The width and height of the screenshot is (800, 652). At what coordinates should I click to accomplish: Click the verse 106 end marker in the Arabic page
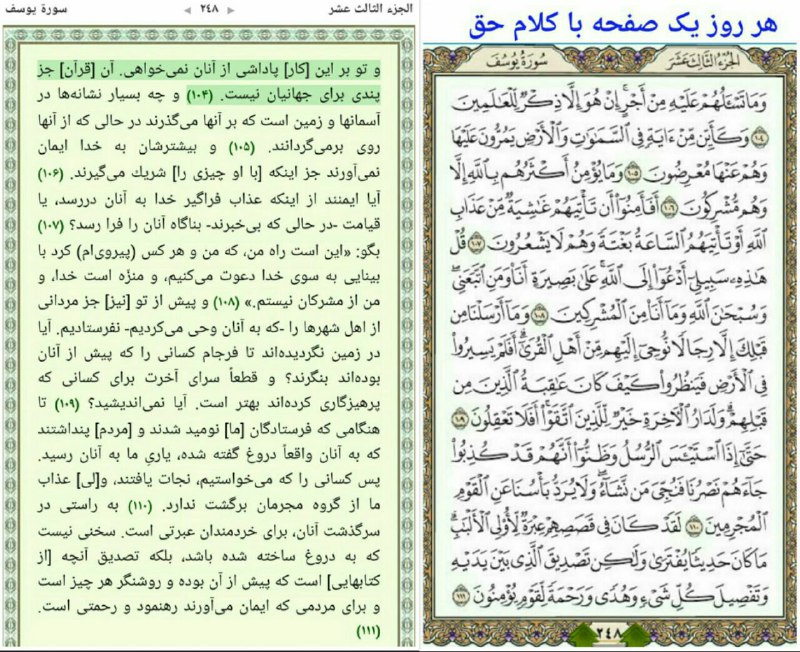667,209
